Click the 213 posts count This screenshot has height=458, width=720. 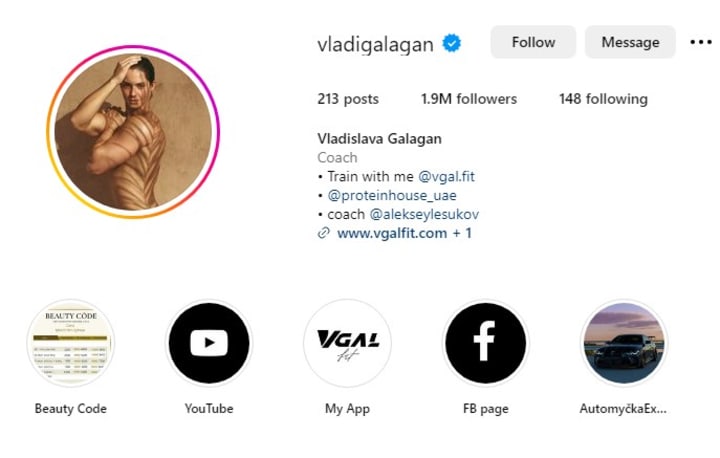tap(348, 99)
